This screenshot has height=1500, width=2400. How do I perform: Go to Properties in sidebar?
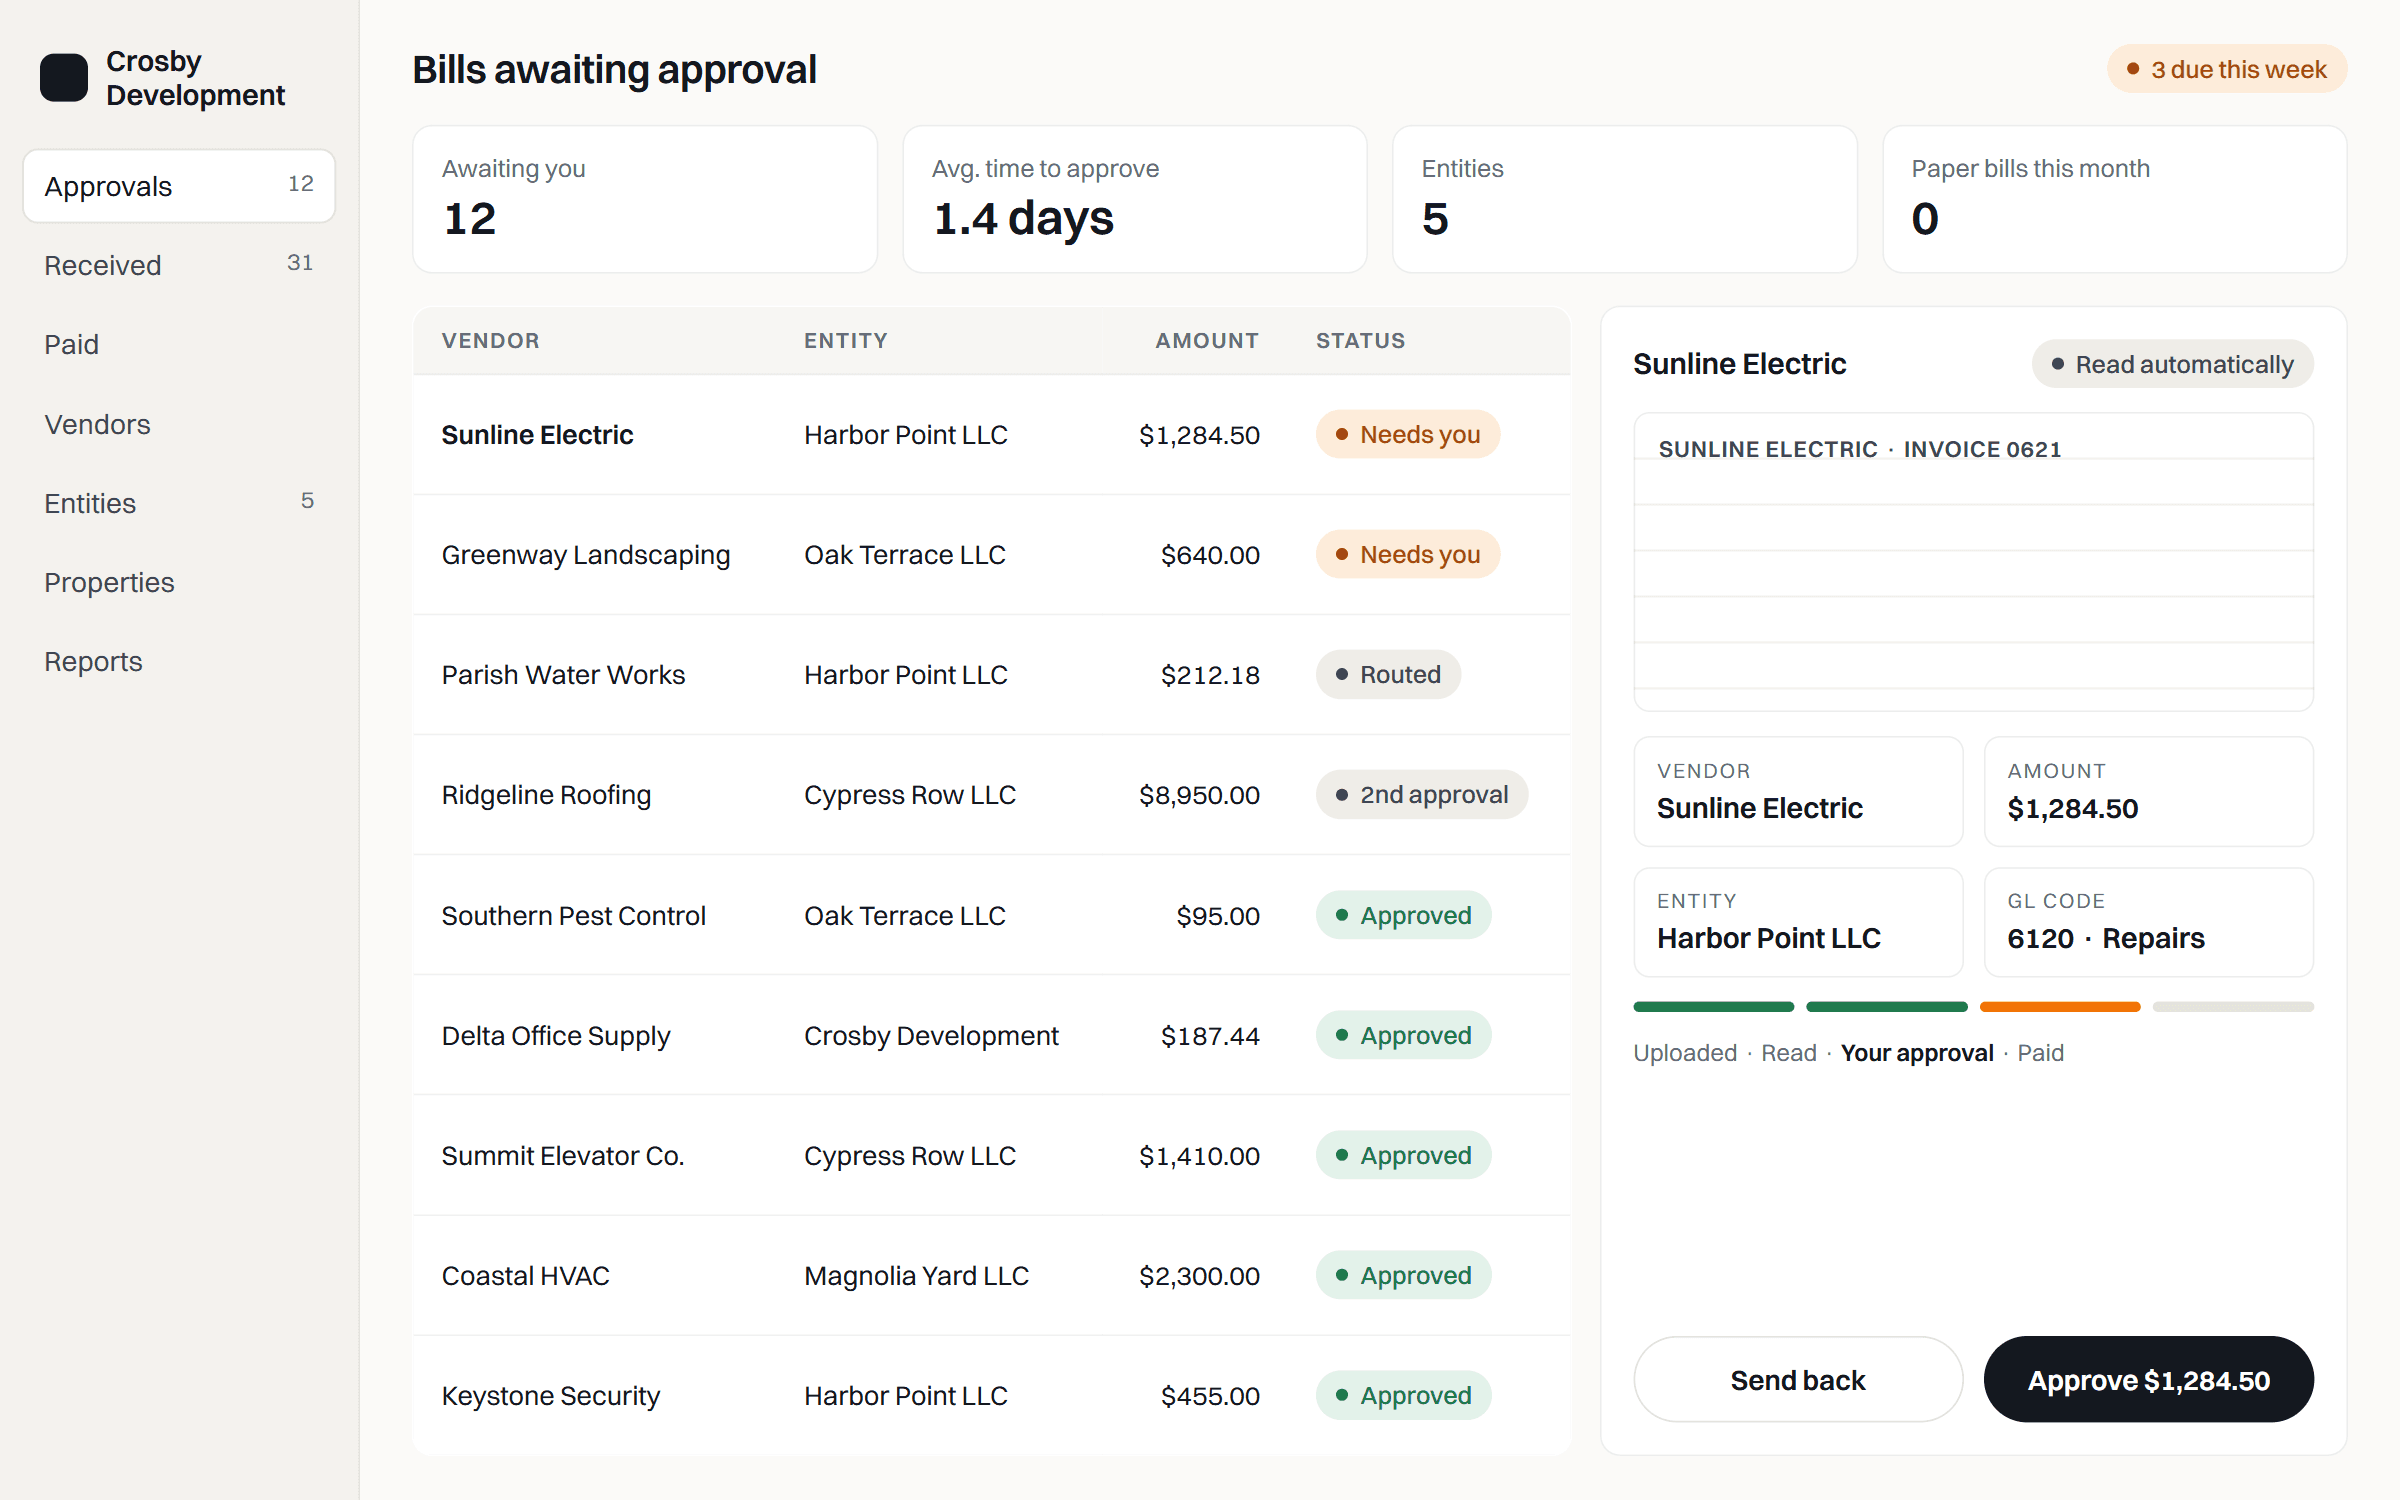pyautogui.click(x=179, y=582)
